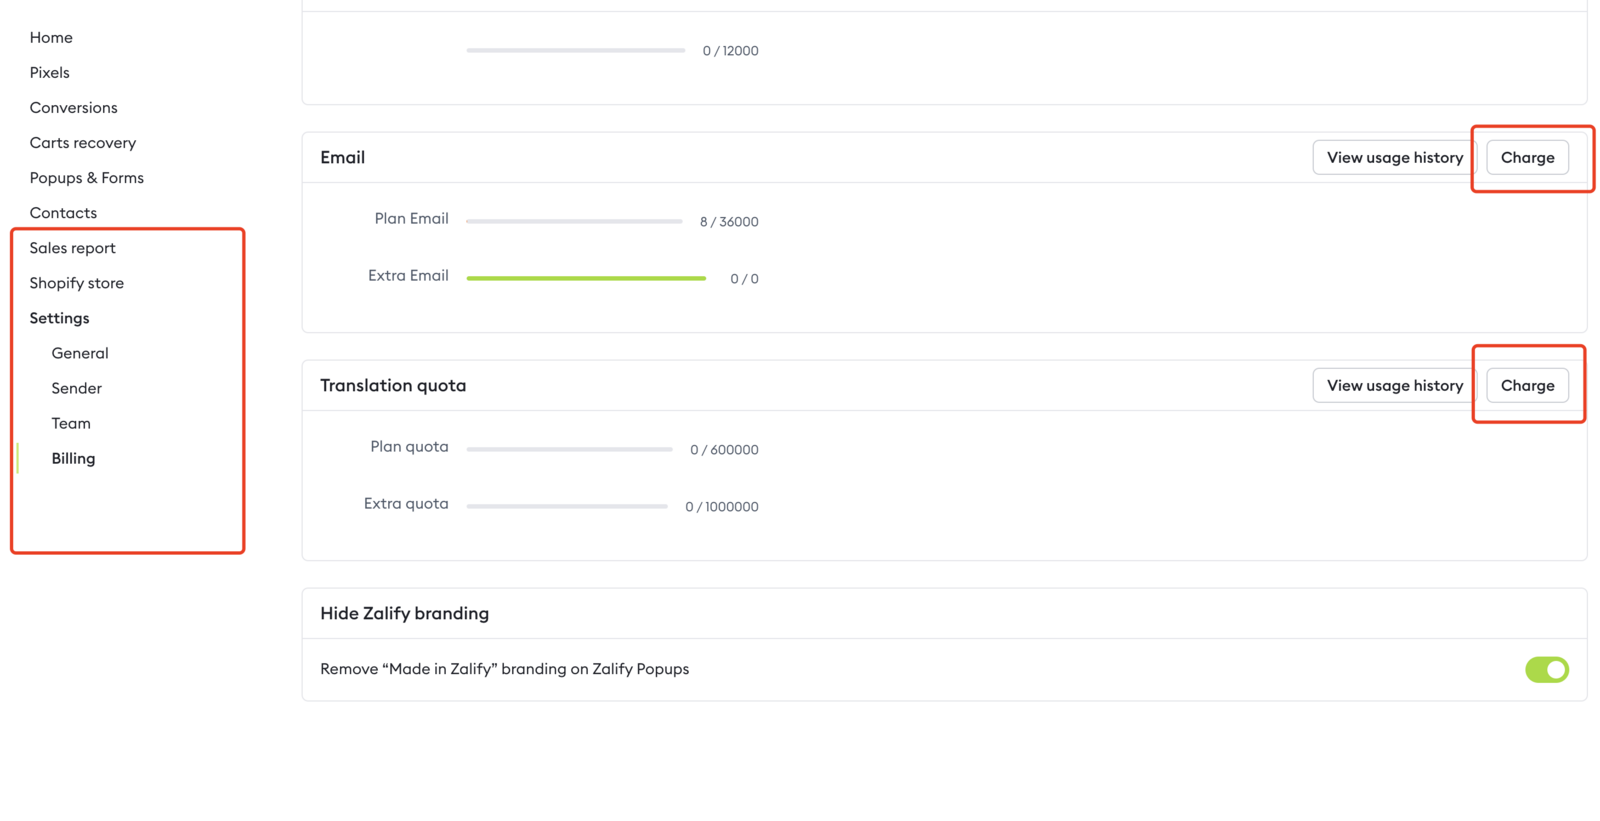View usage history for Translation quota

1394,386
